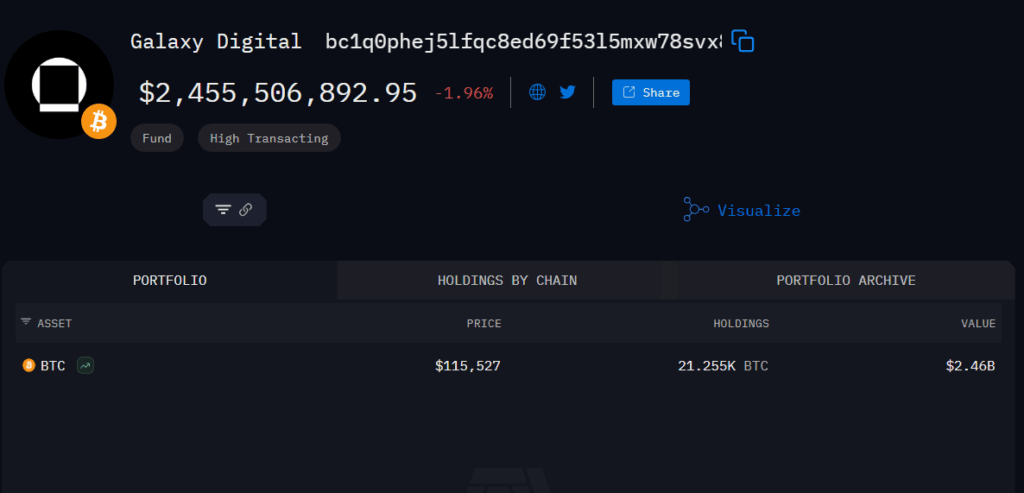
Task: Open the filter lines icon
Action: pos(223,210)
